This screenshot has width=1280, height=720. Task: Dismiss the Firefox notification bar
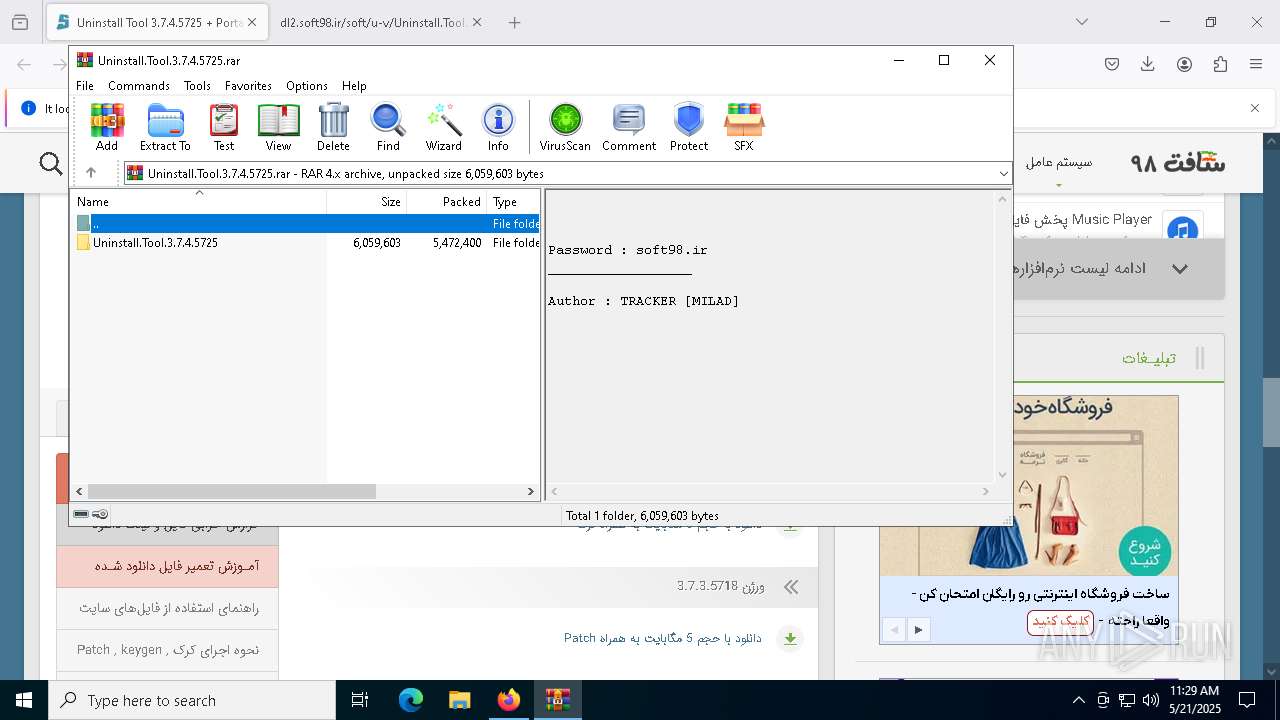pos(1255,108)
